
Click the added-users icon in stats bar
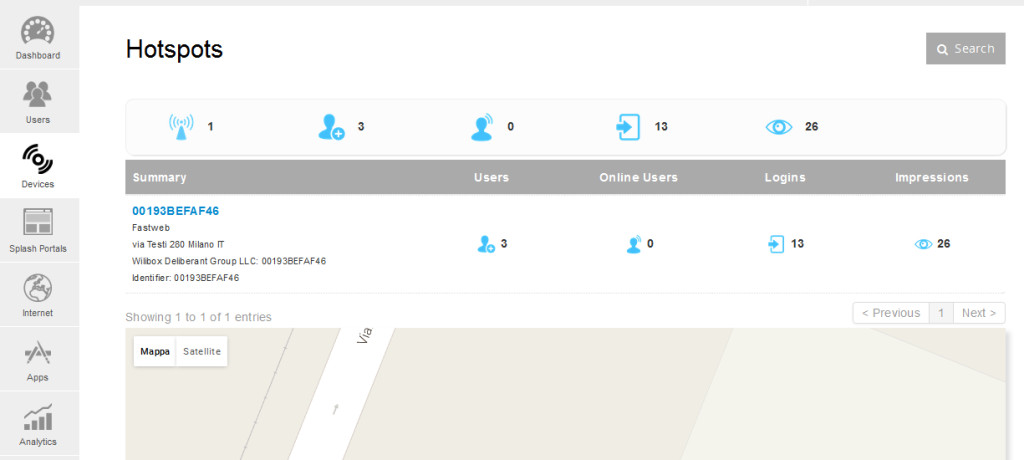pyautogui.click(x=331, y=127)
